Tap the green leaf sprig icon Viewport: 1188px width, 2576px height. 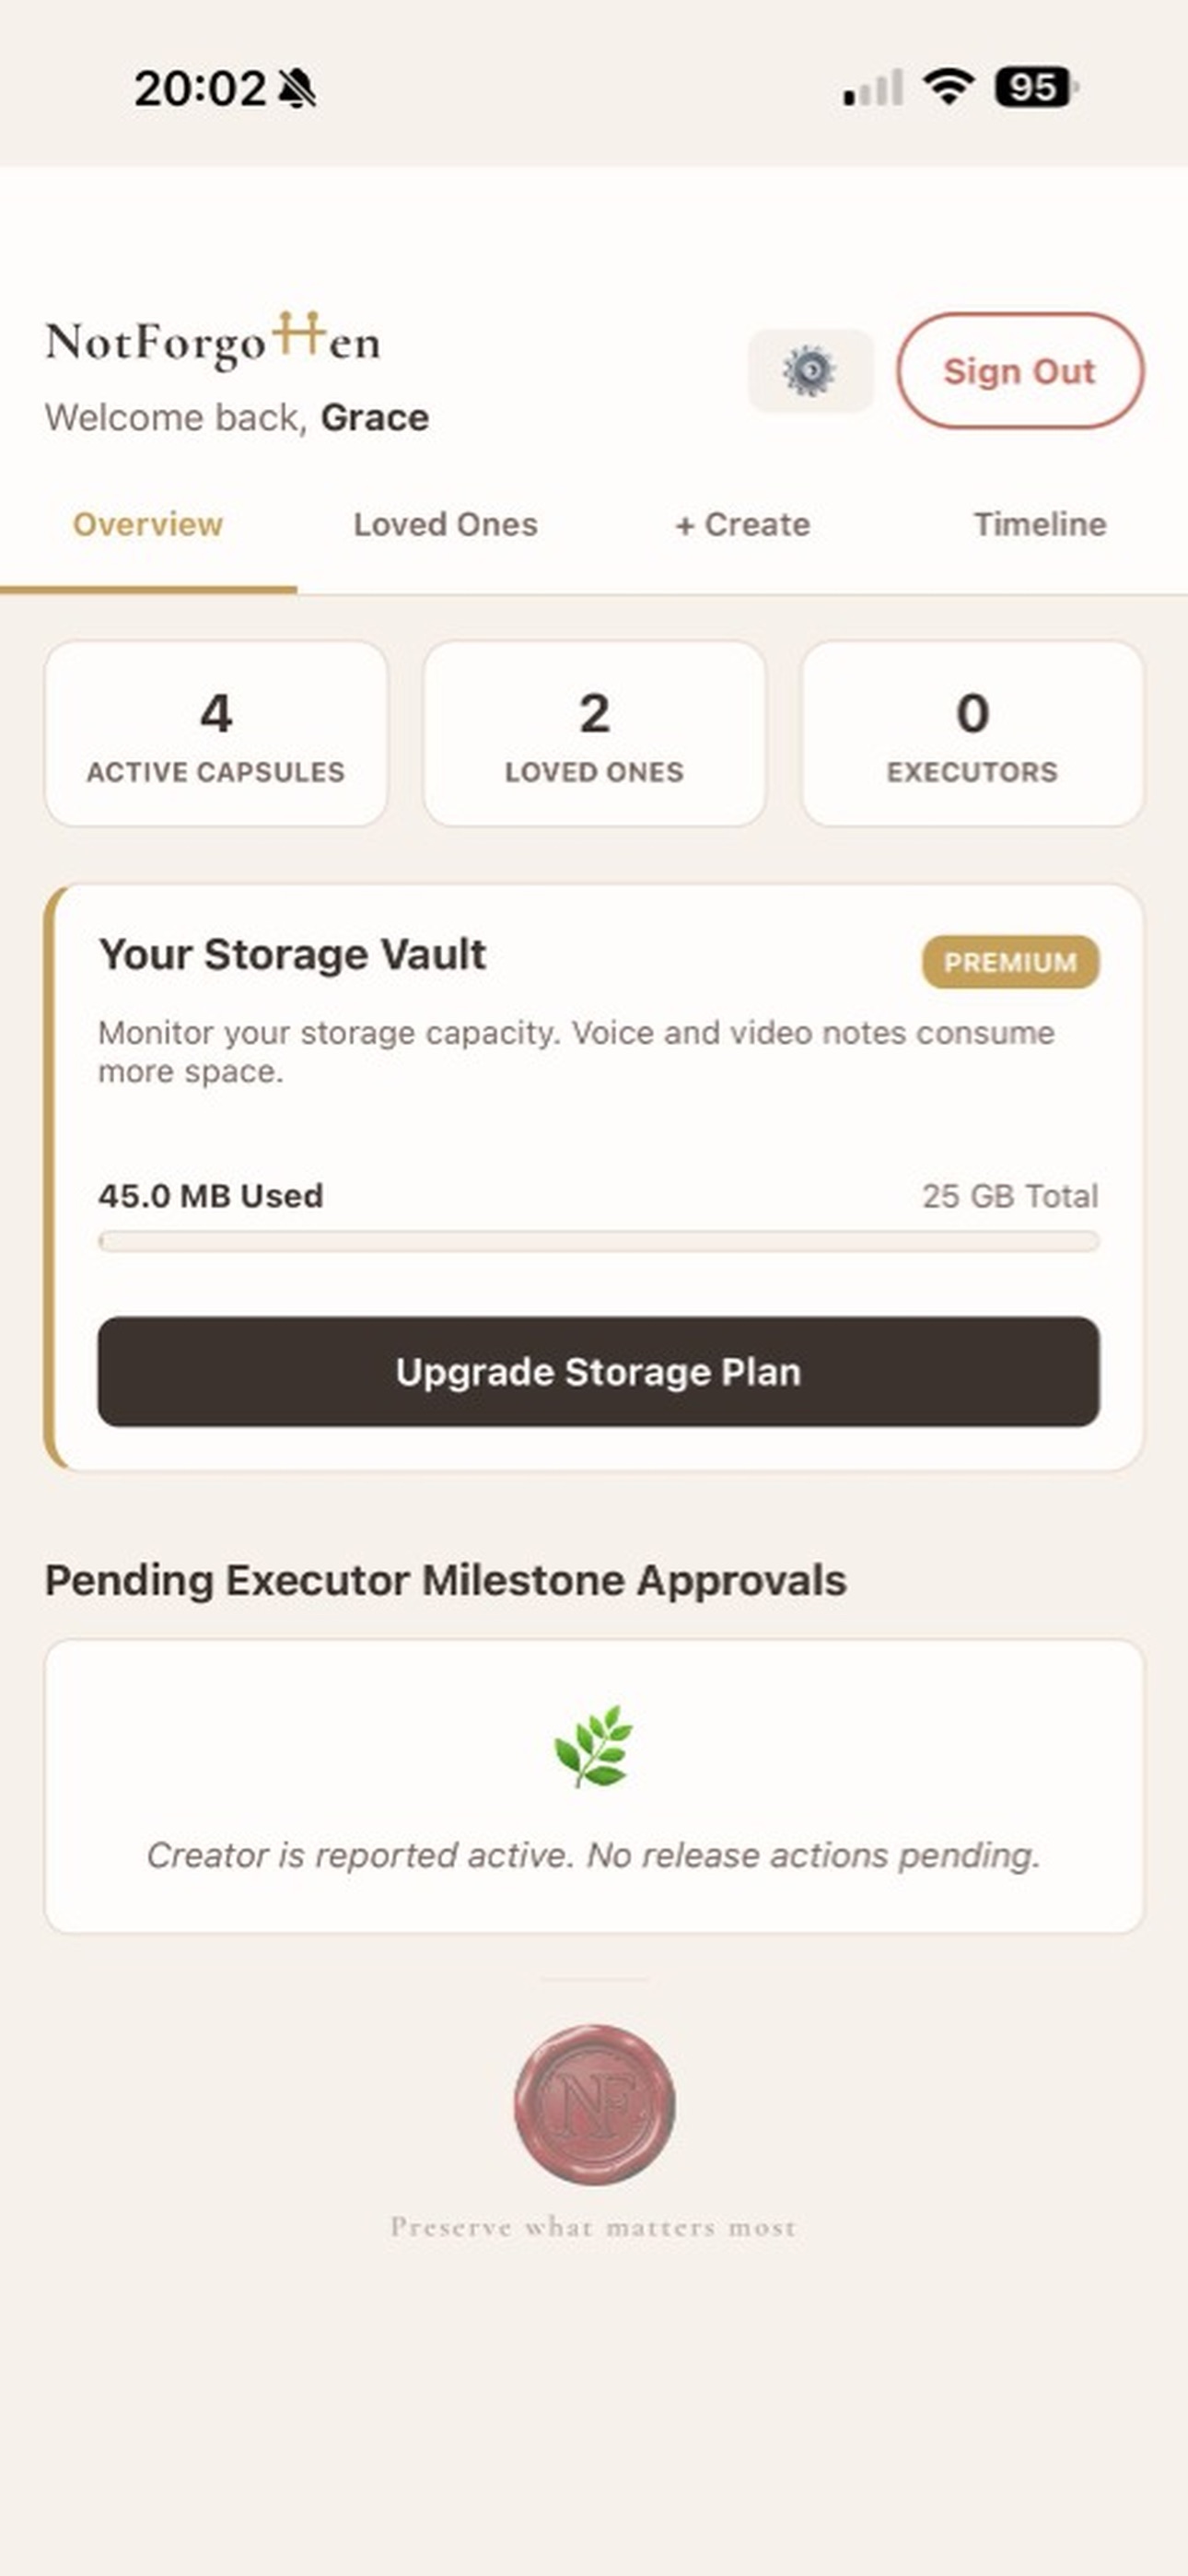coord(594,1746)
